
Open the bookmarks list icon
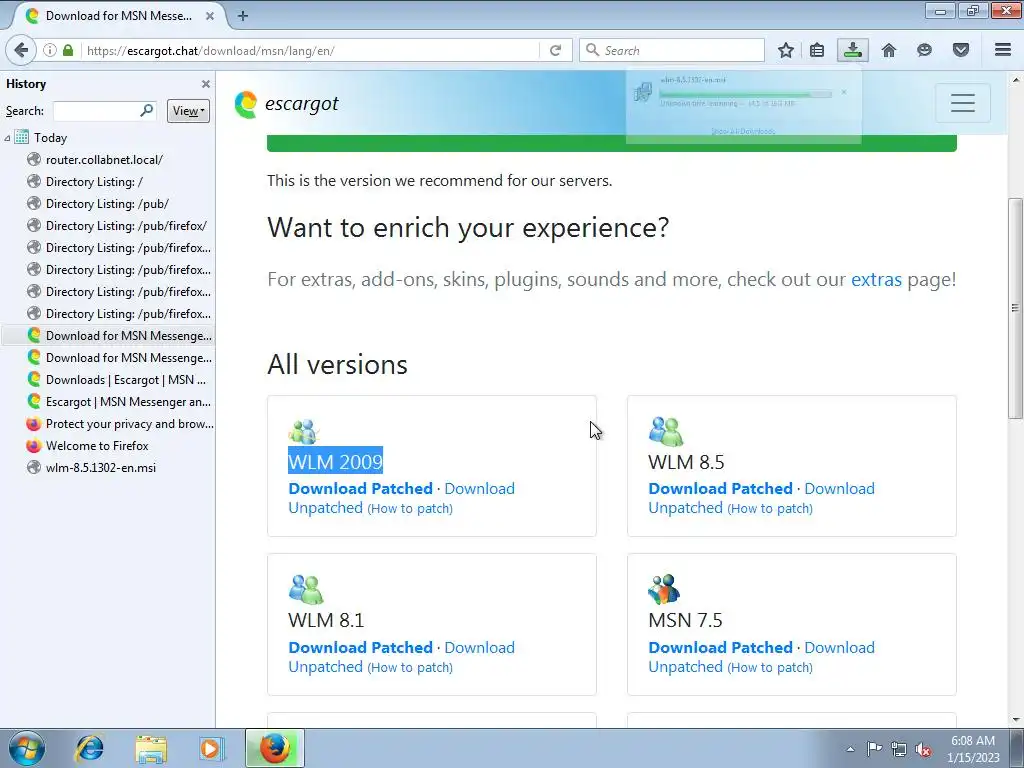point(817,50)
